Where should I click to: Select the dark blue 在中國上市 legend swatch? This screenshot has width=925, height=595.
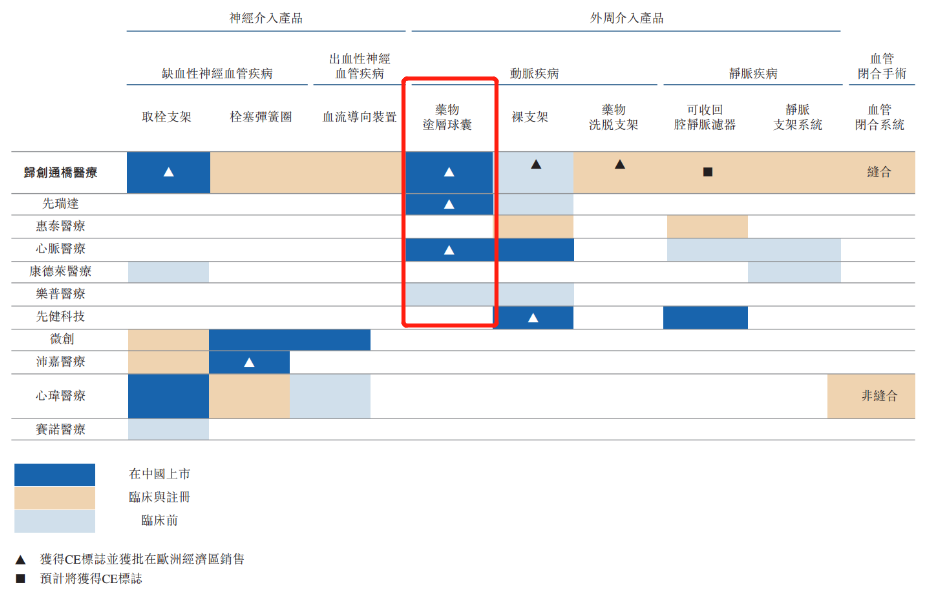[54, 474]
